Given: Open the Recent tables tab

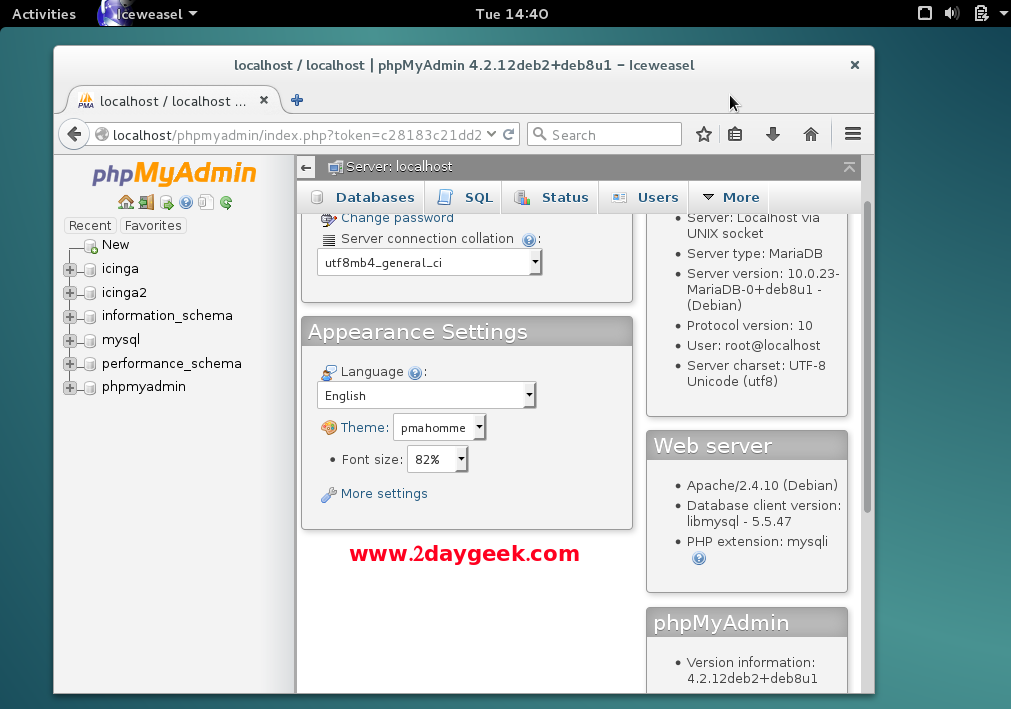Looking at the screenshot, I should point(90,225).
